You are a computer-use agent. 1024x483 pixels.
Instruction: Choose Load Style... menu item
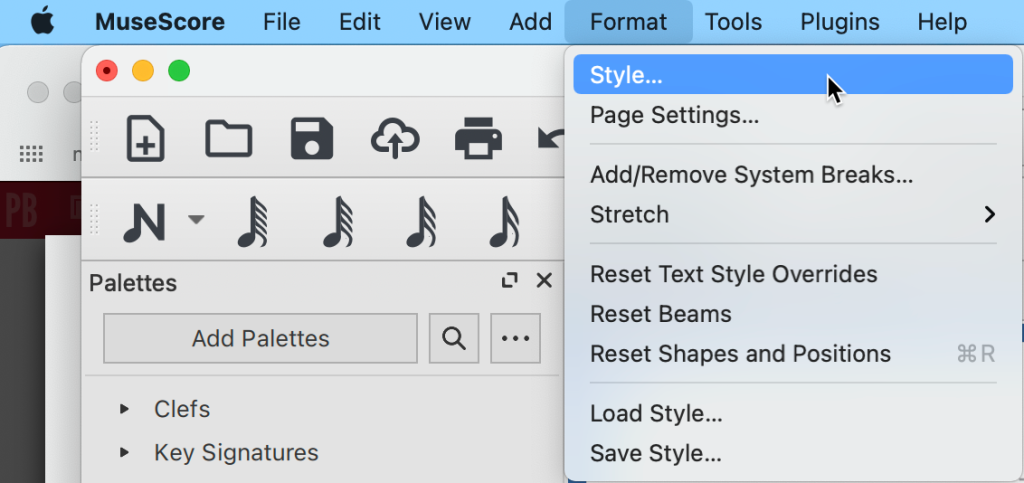click(793, 413)
